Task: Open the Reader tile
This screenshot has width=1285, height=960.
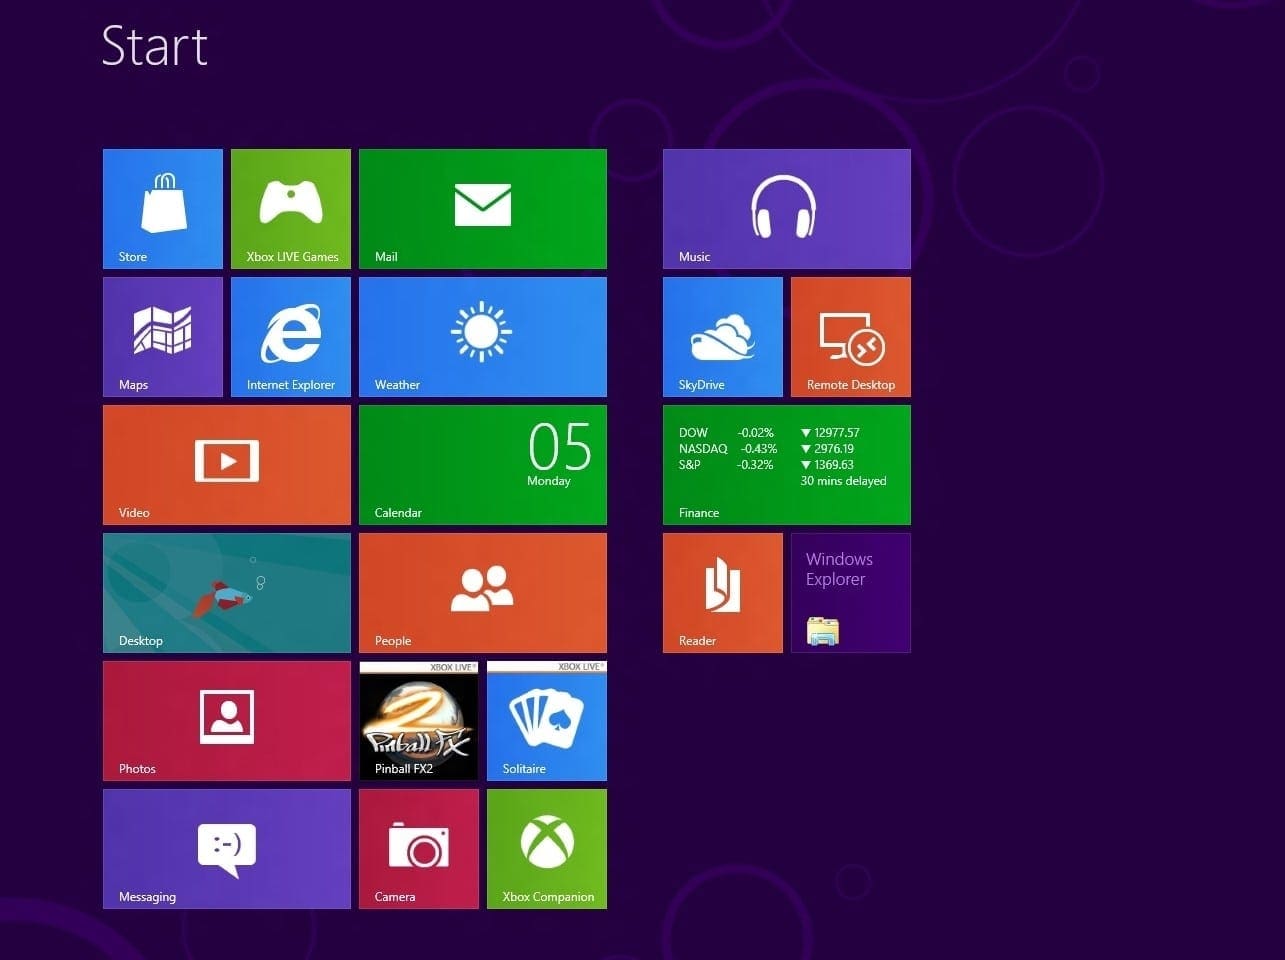Action: pos(722,592)
